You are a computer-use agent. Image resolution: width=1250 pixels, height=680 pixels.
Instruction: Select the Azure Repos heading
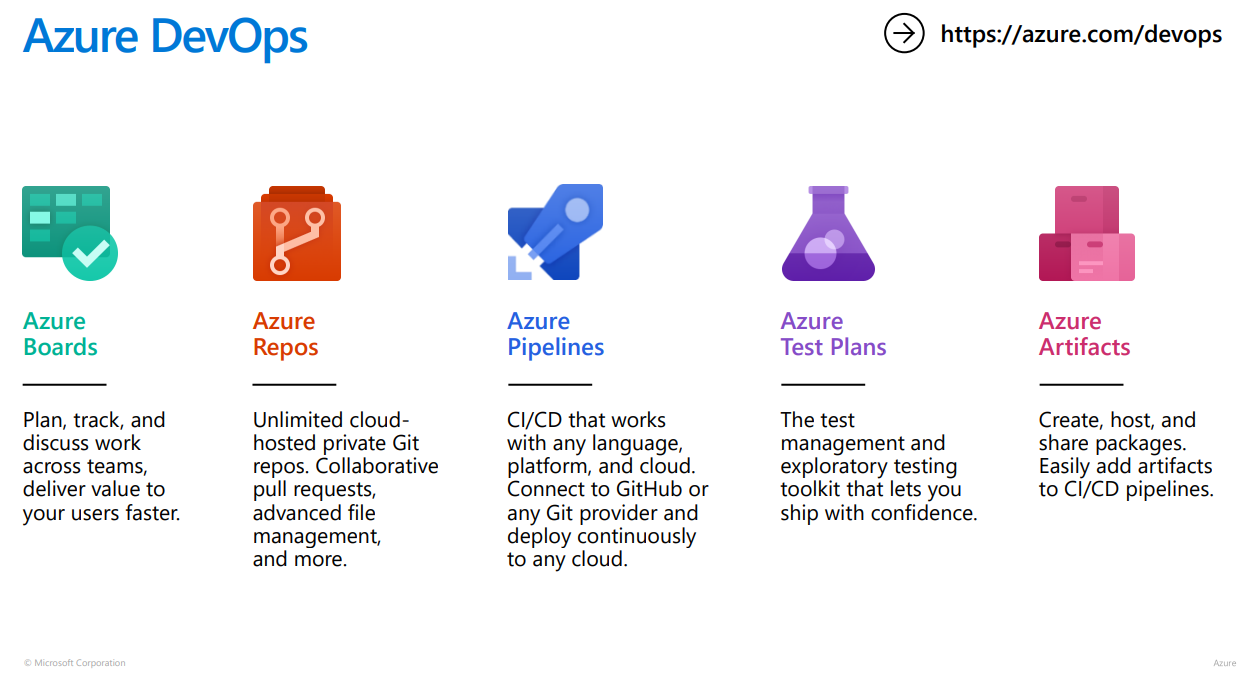[x=285, y=334]
